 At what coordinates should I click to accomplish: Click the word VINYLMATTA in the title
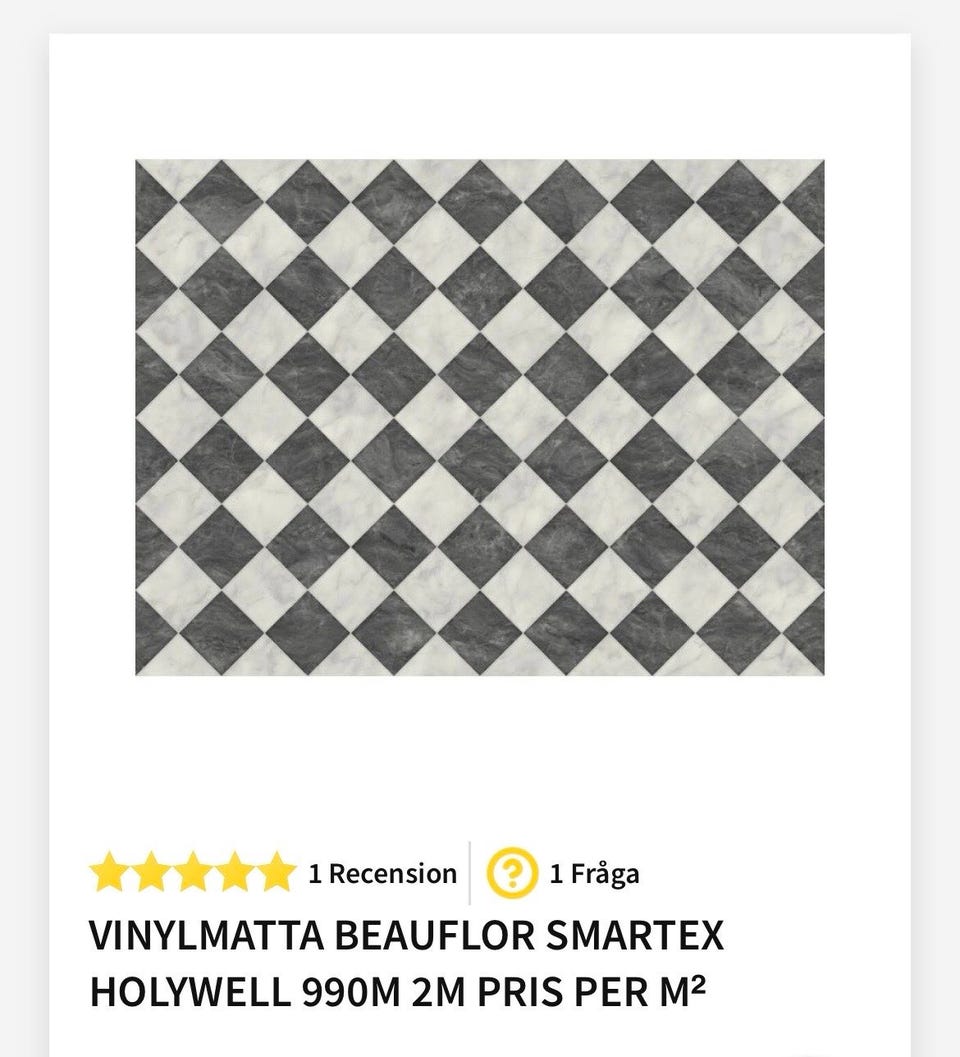pyautogui.click(x=206, y=936)
